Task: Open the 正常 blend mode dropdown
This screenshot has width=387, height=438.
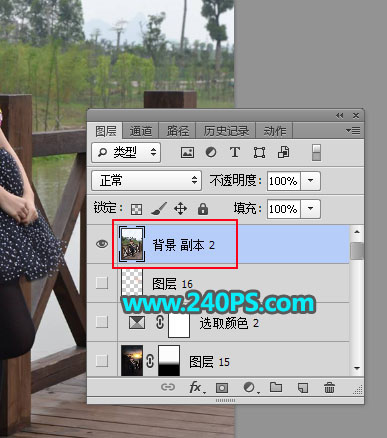Action: [x=147, y=181]
